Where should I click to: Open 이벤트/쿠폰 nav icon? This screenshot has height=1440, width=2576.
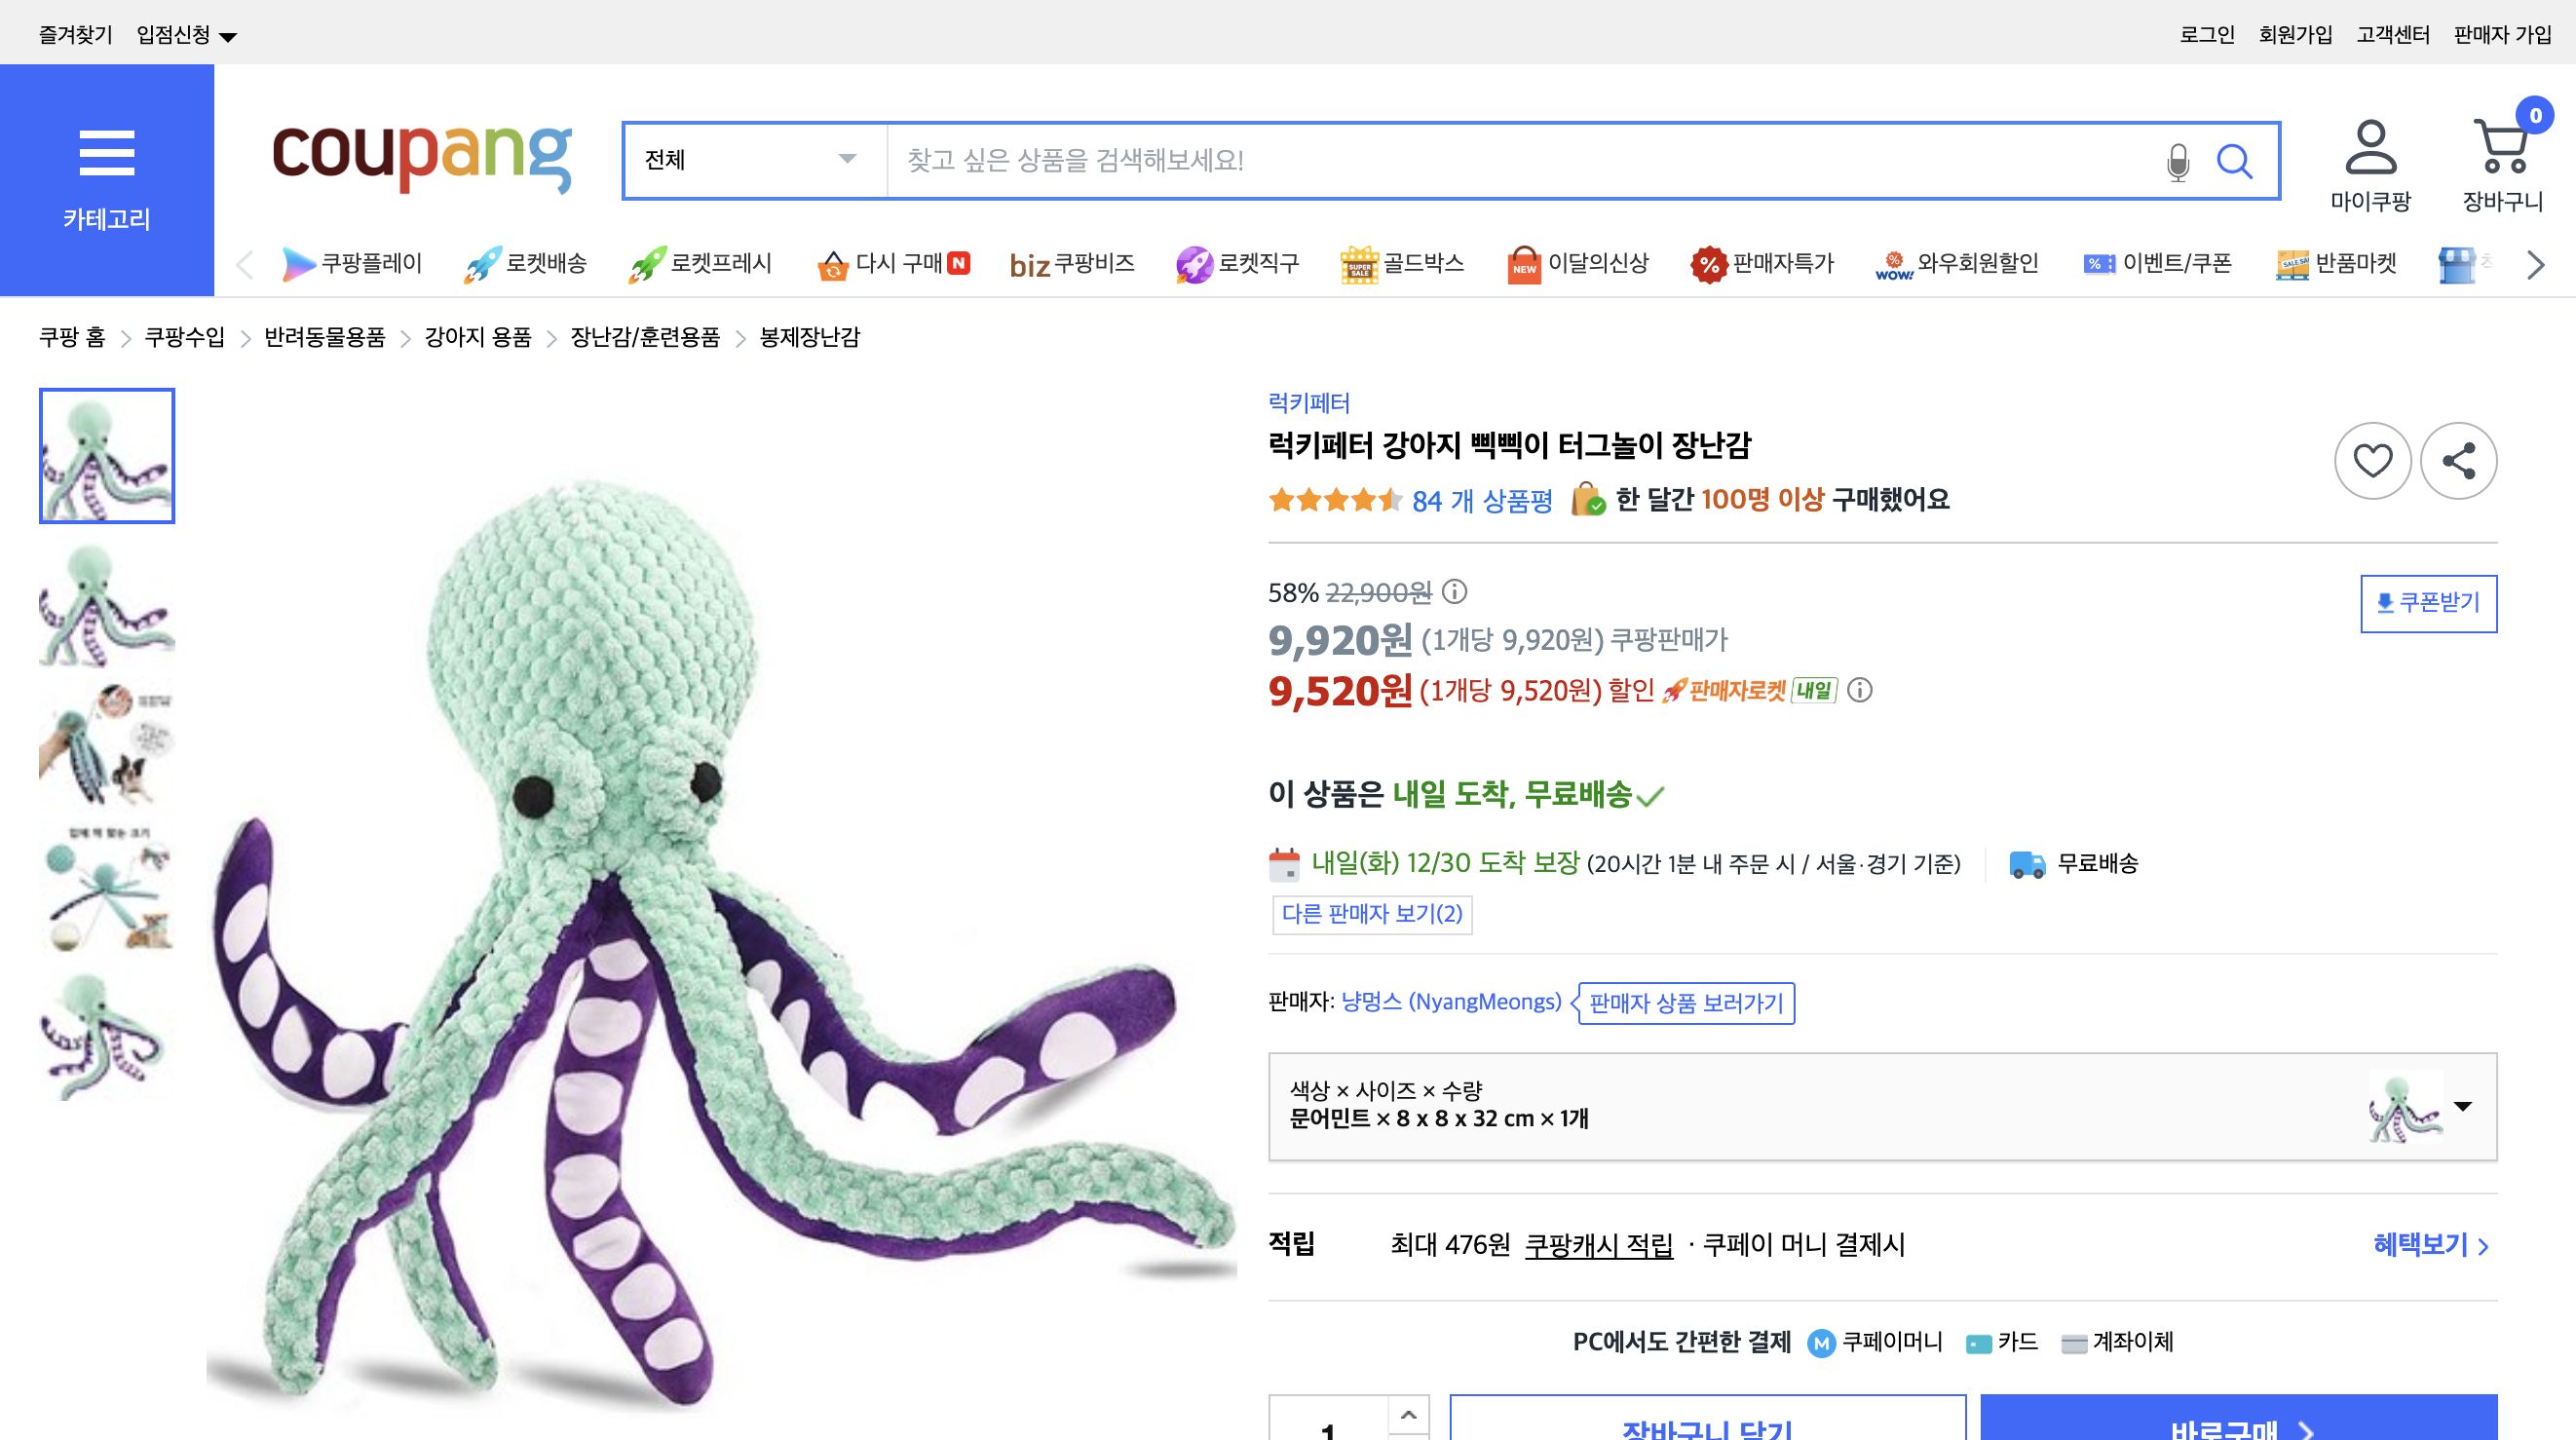2098,263
